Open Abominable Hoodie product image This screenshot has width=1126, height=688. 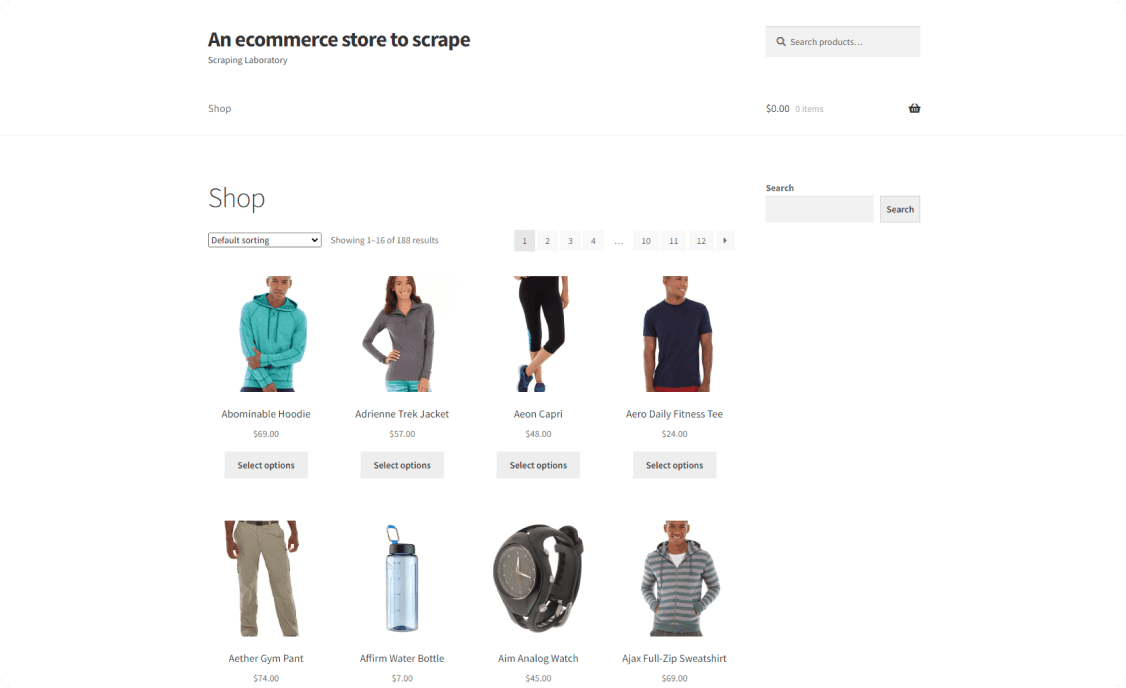point(266,334)
